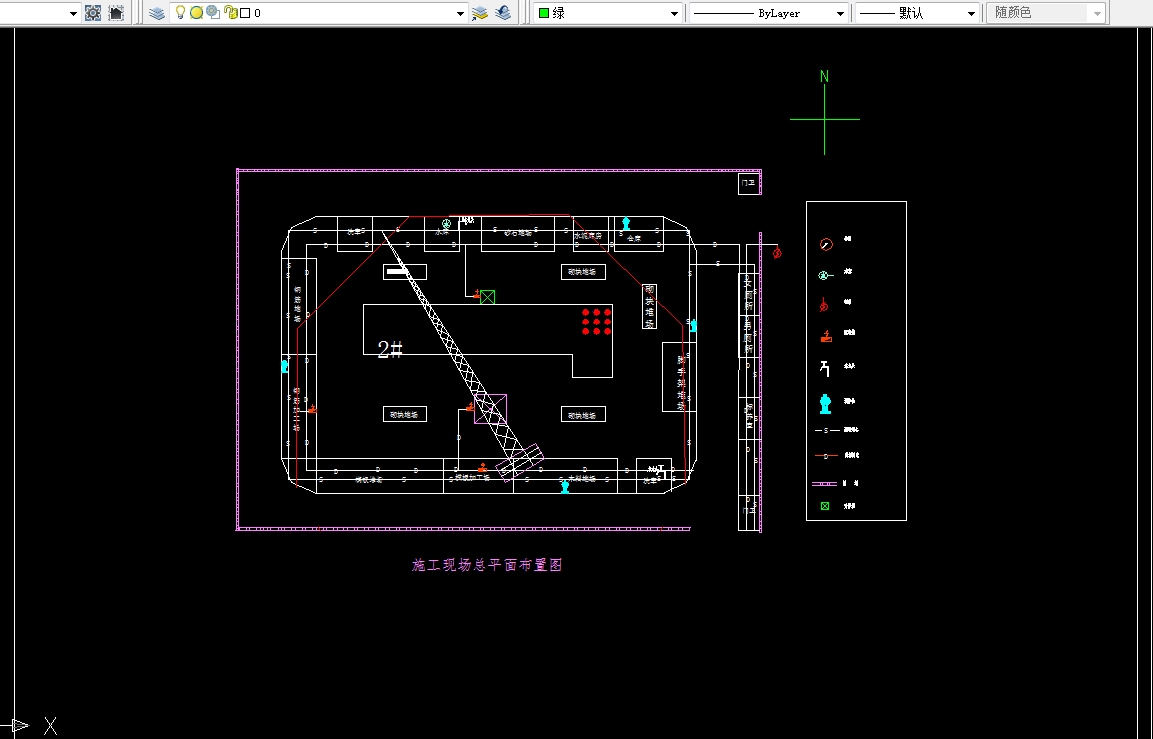Open the Workspace Settings gear icon

(x=93, y=13)
